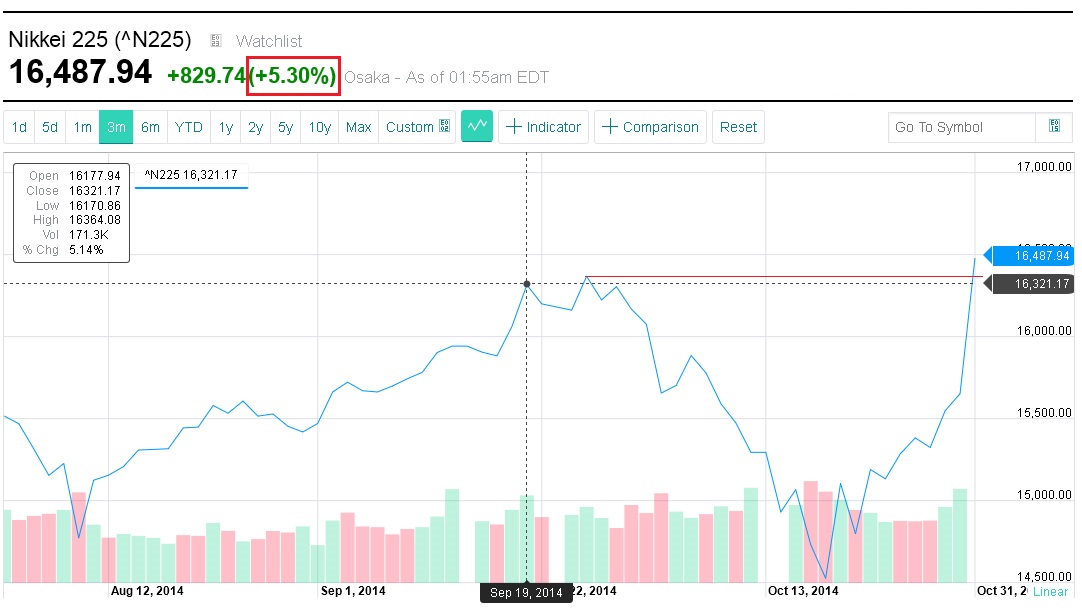Screen dimensions: 1082x614
Task: Click the plus icon beside Indicator
Action: click(514, 127)
